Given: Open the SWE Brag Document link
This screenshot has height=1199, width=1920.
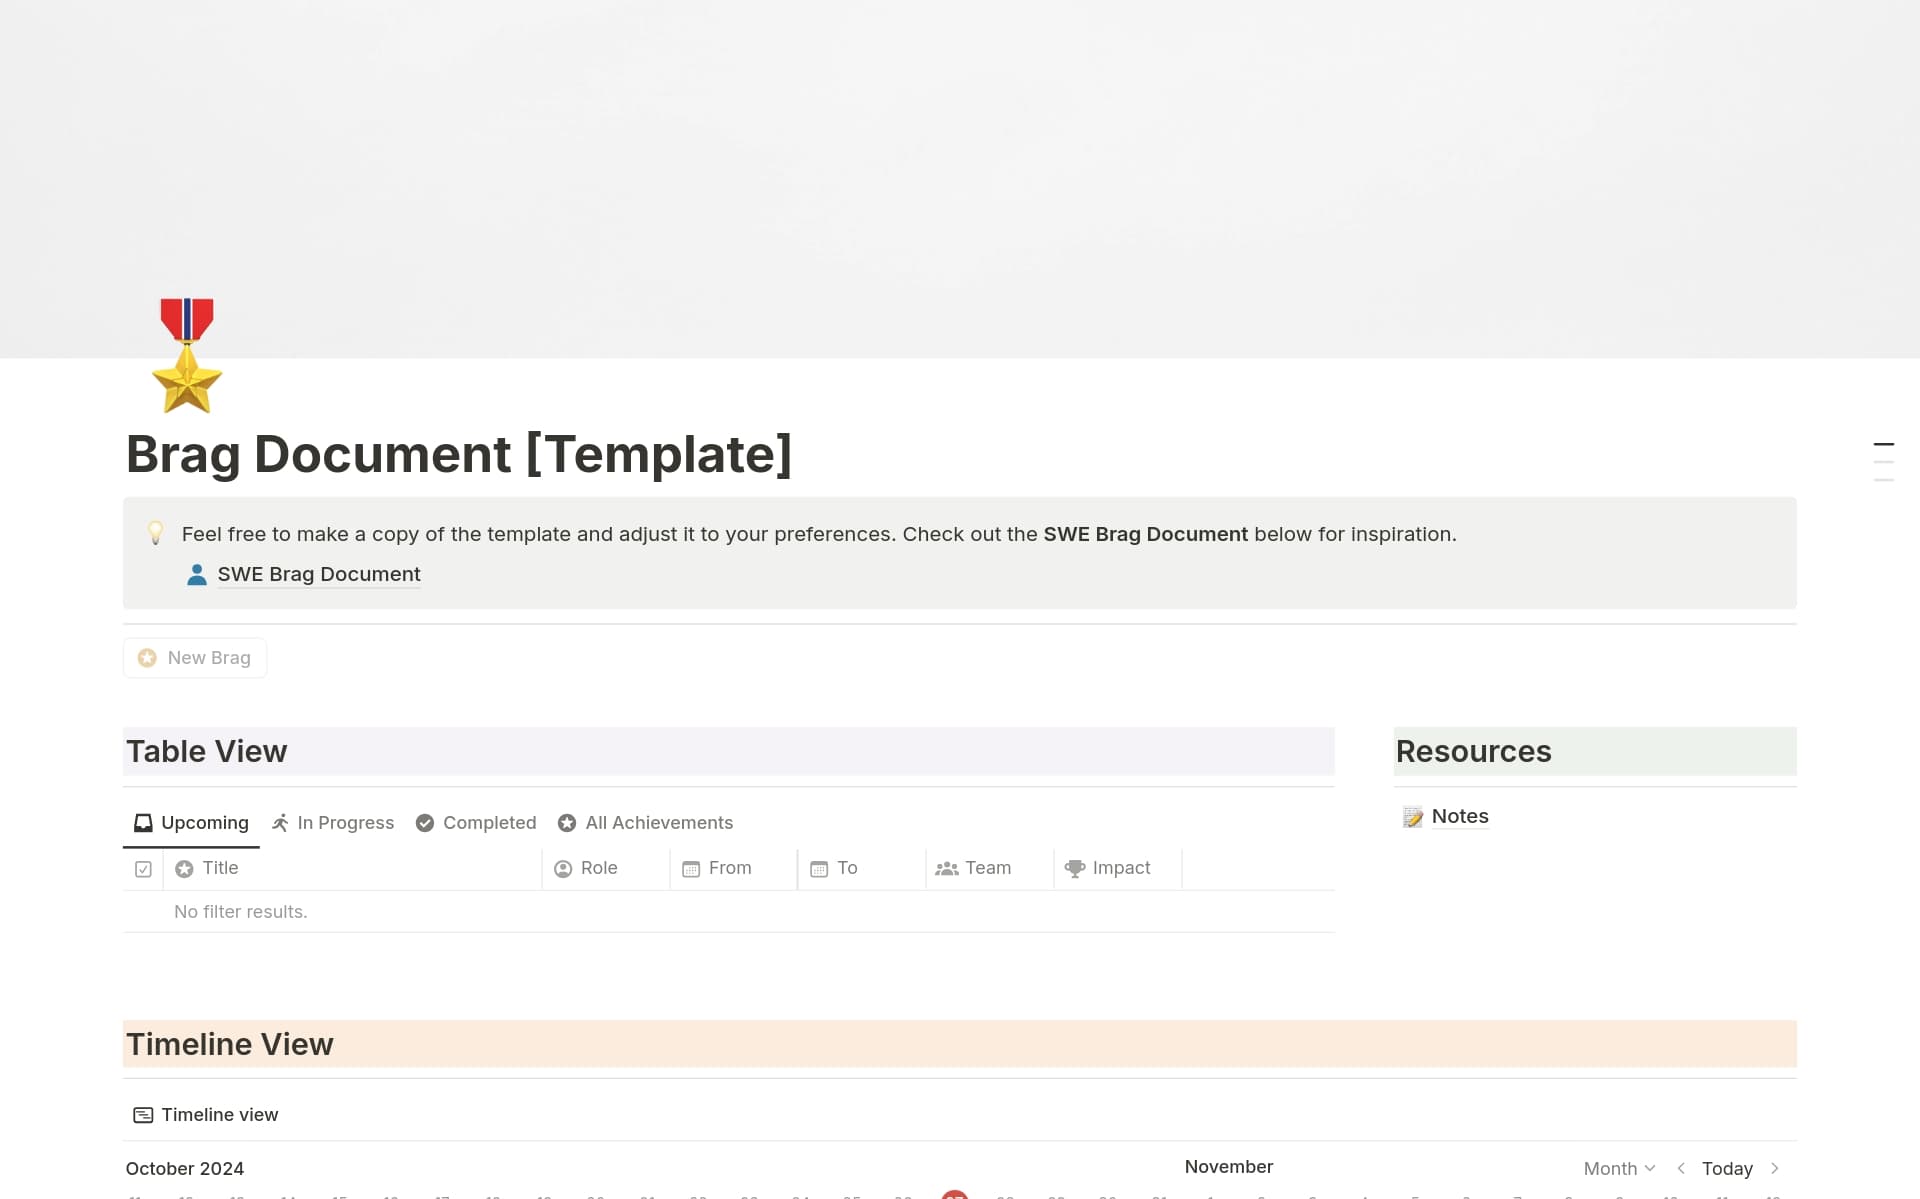Looking at the screenshot, I should (x=318, y=573).
